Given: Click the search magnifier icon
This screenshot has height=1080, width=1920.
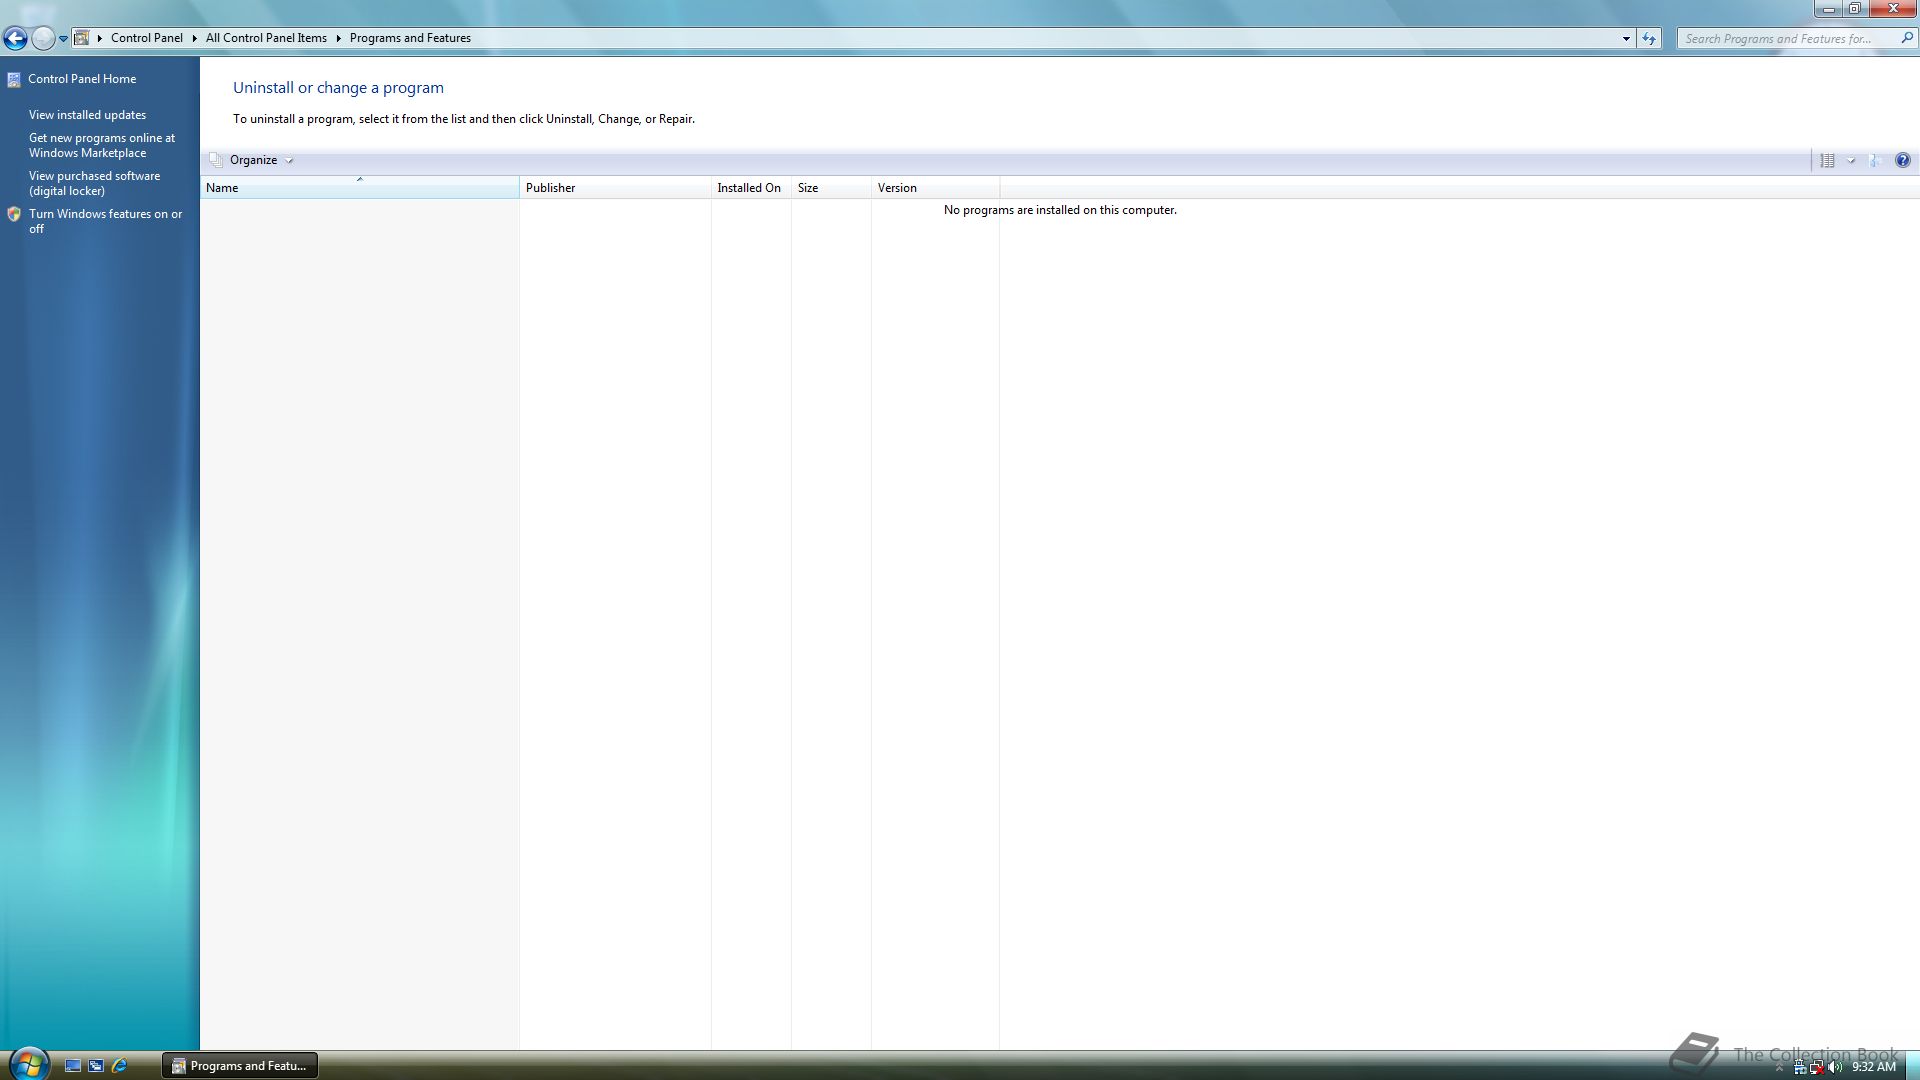Looking at the screenshot, I should click(1907, 38).
